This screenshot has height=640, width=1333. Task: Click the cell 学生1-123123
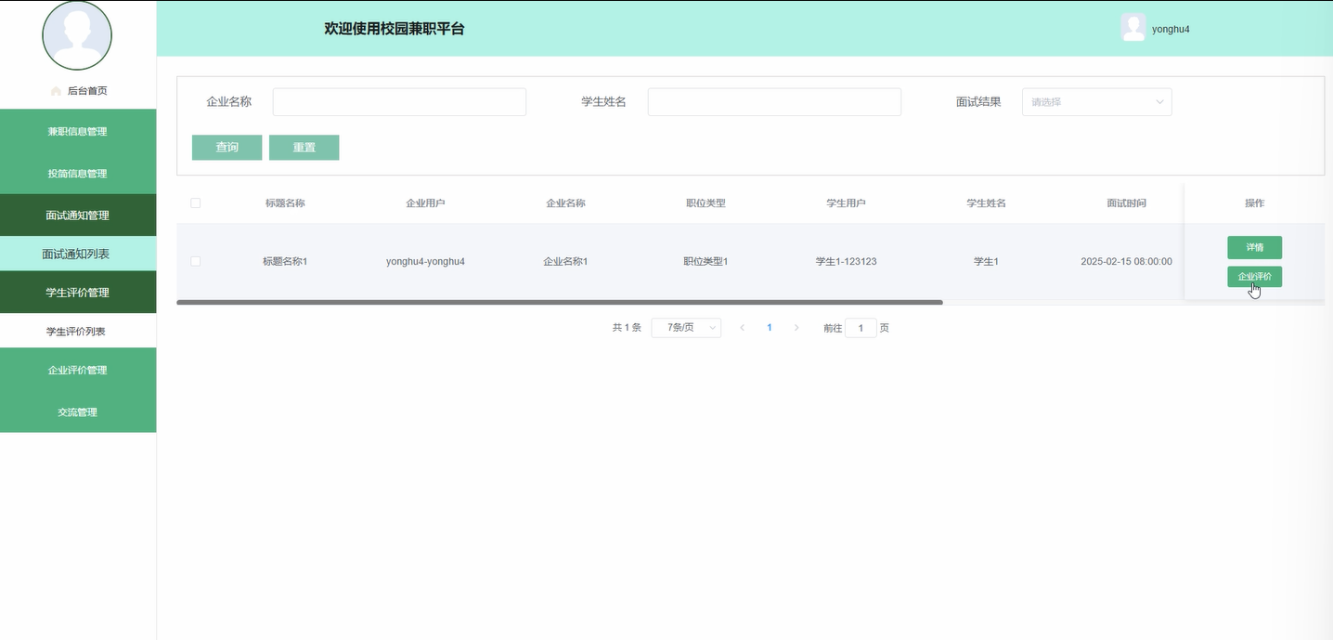(846, 262)
